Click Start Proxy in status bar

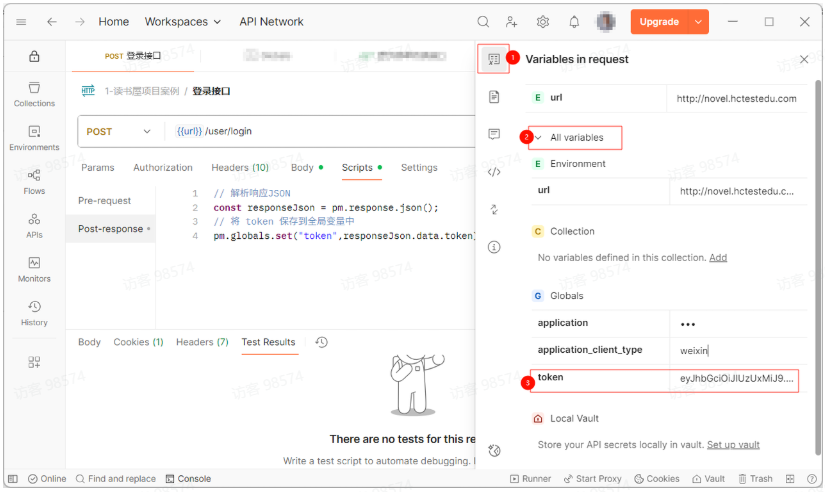[592, 479]
